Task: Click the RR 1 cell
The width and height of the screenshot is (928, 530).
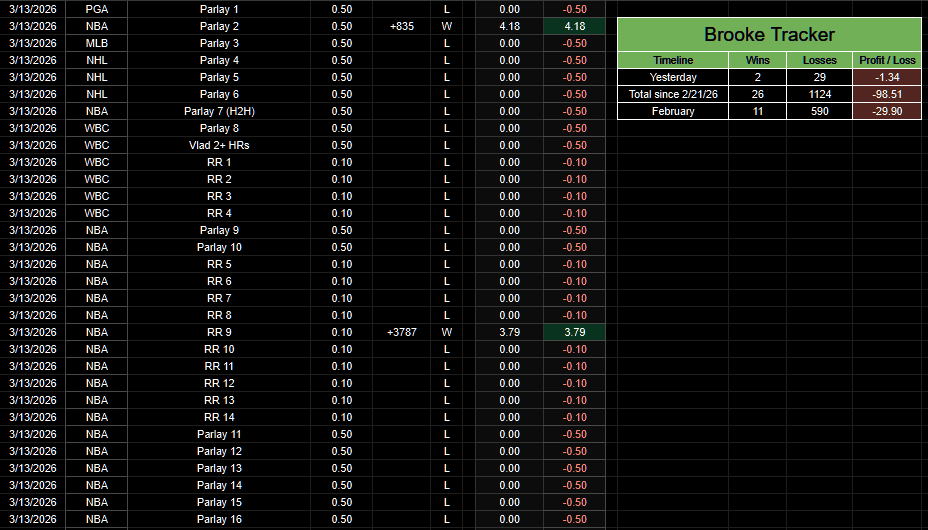Action: (x=219, y=162)
